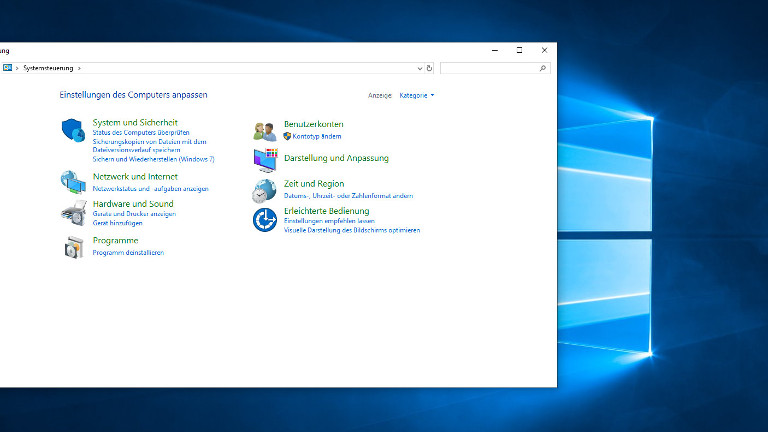Open Sichern und Wiederherstellen (Windows 7)
Viewport: 768px width, 432px height.
tap(153, 159)
